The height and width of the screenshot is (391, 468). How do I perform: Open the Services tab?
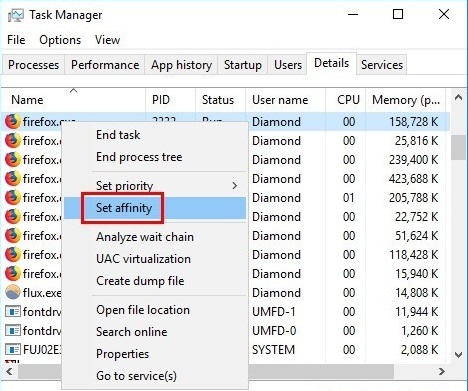pos(382,65)
